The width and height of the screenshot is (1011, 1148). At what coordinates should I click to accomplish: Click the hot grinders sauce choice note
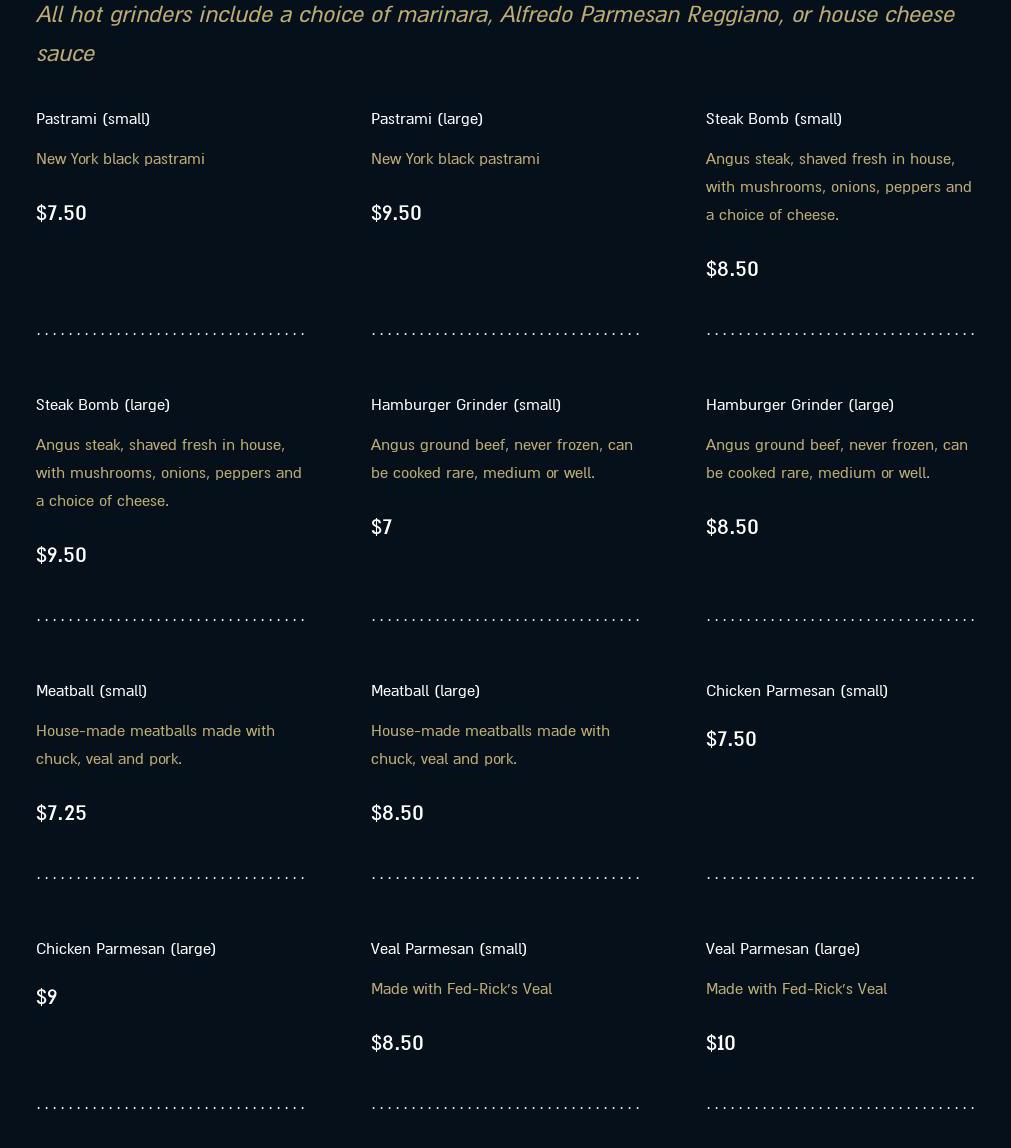(496, 34)
